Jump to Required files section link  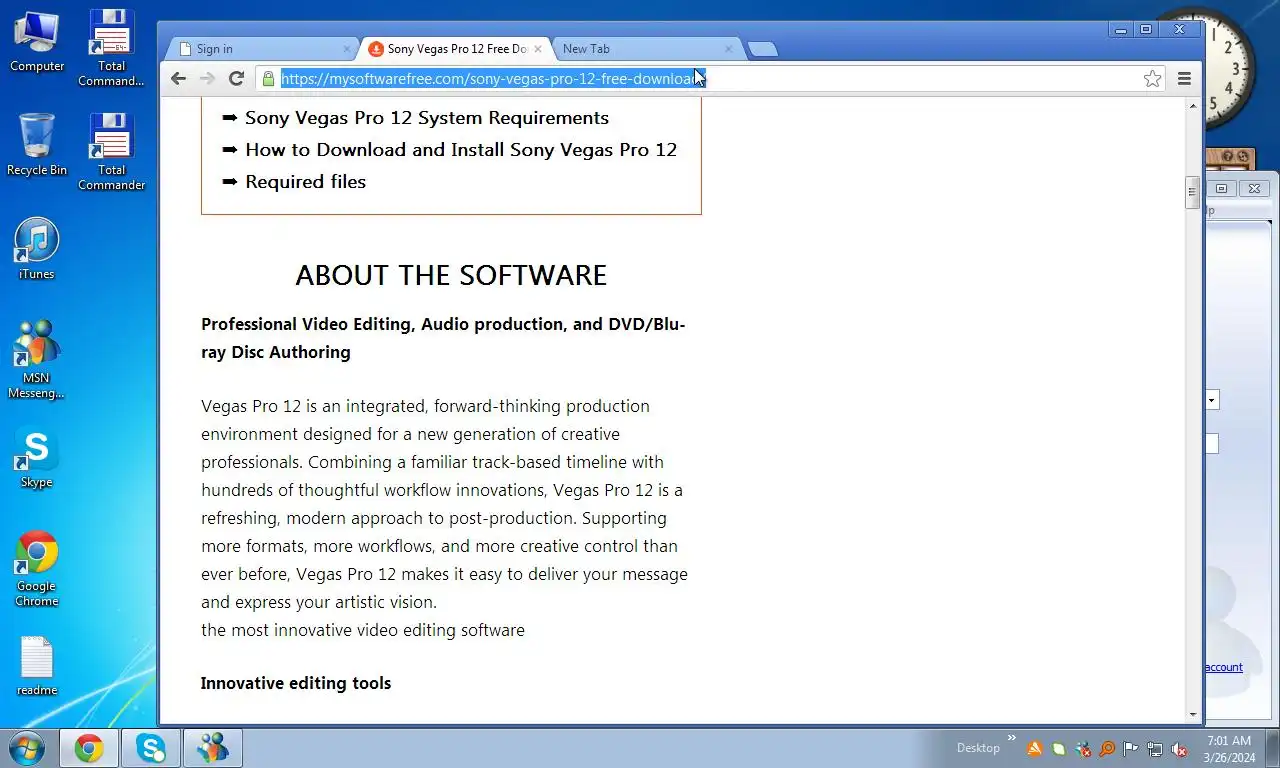click(305, 182)
